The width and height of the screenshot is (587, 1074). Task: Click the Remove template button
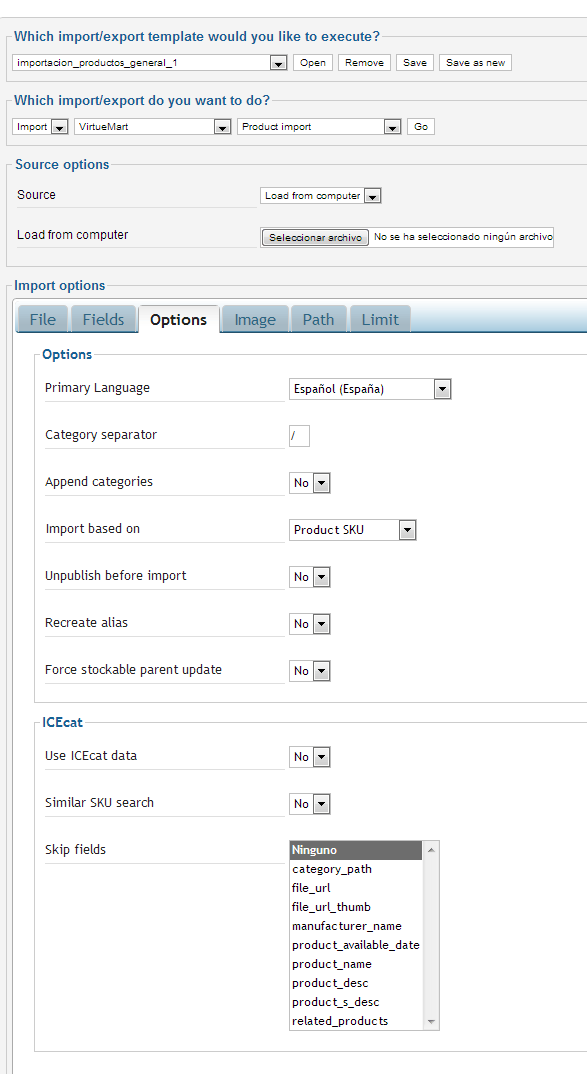tap(364, 62)
